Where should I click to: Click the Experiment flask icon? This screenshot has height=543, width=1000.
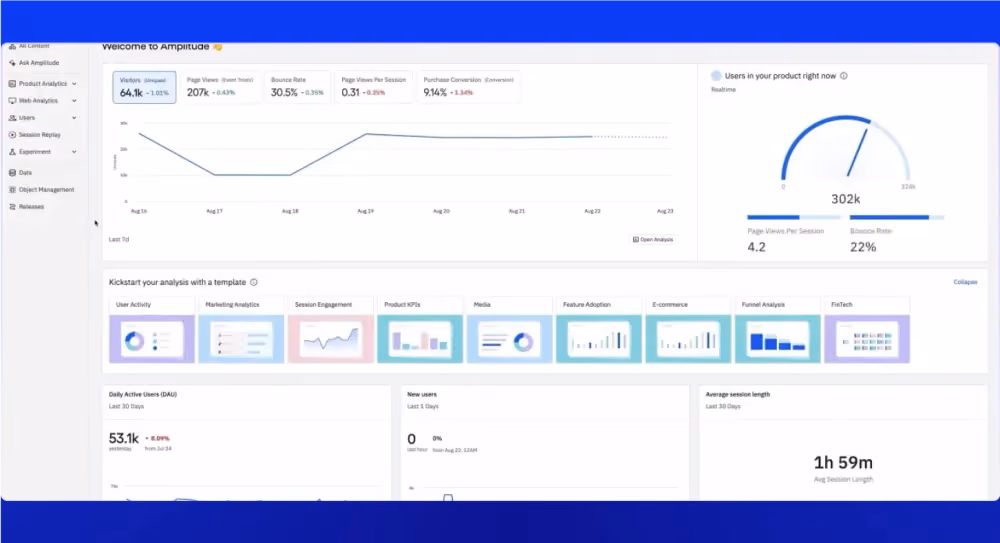coord(12,152)
